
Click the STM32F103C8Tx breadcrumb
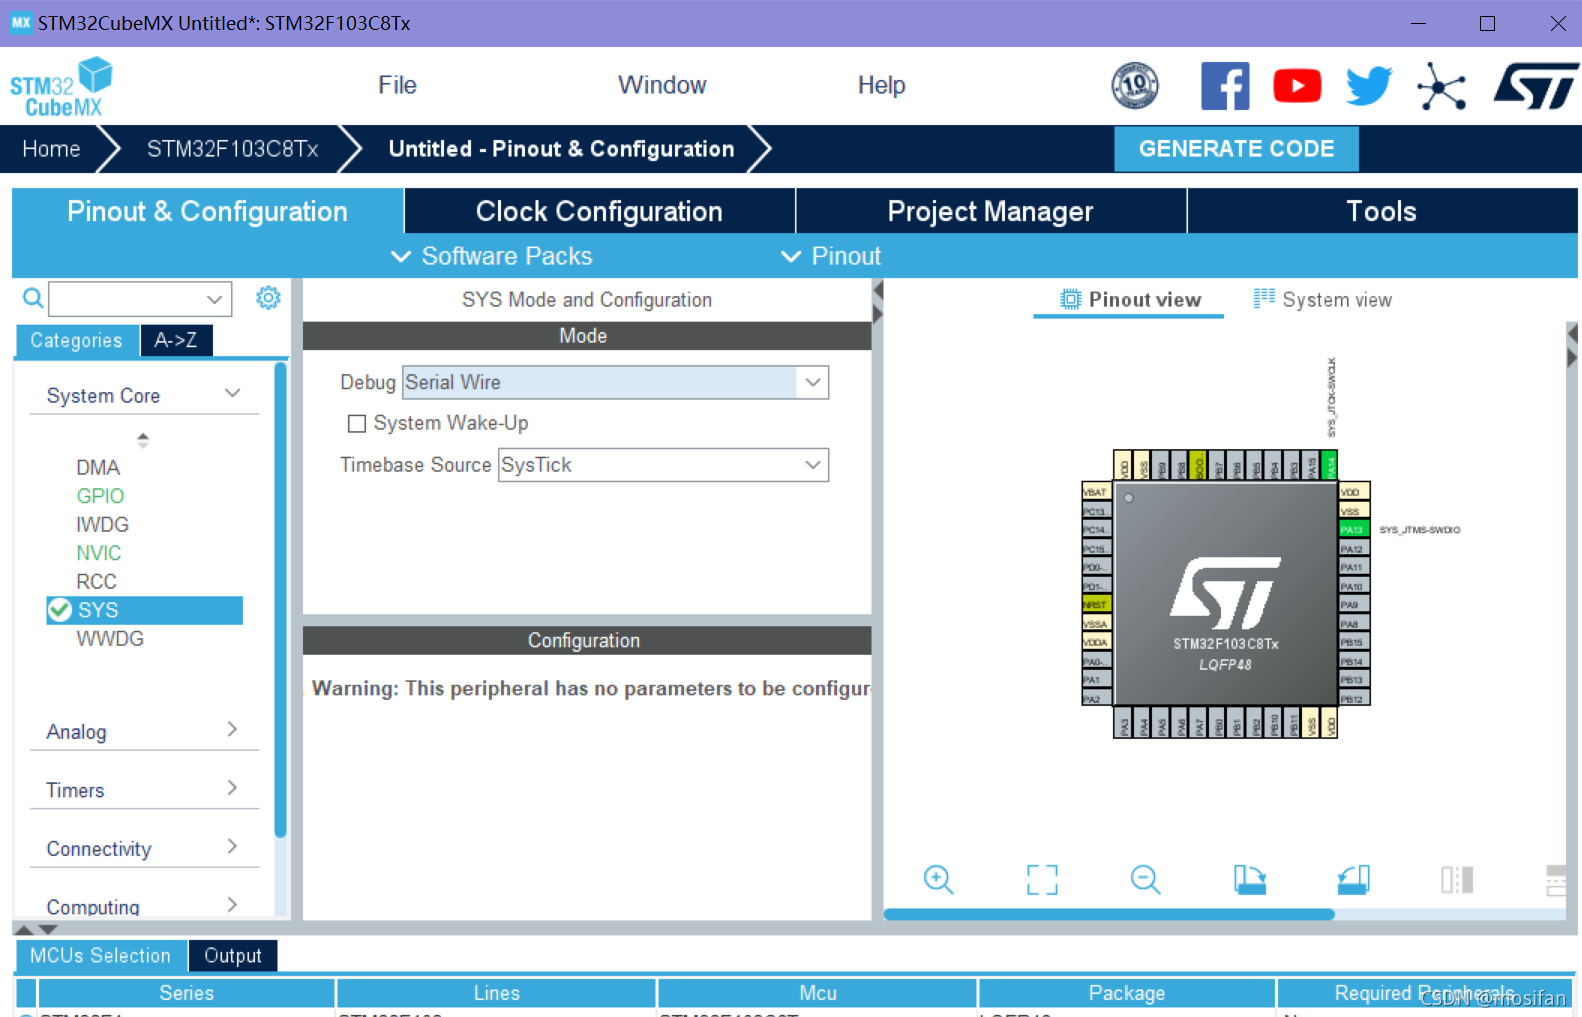(x=232, y=149)
